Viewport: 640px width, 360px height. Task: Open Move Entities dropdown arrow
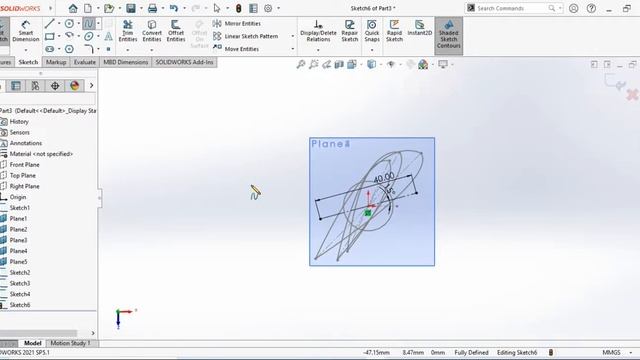[x=293, y=49]
